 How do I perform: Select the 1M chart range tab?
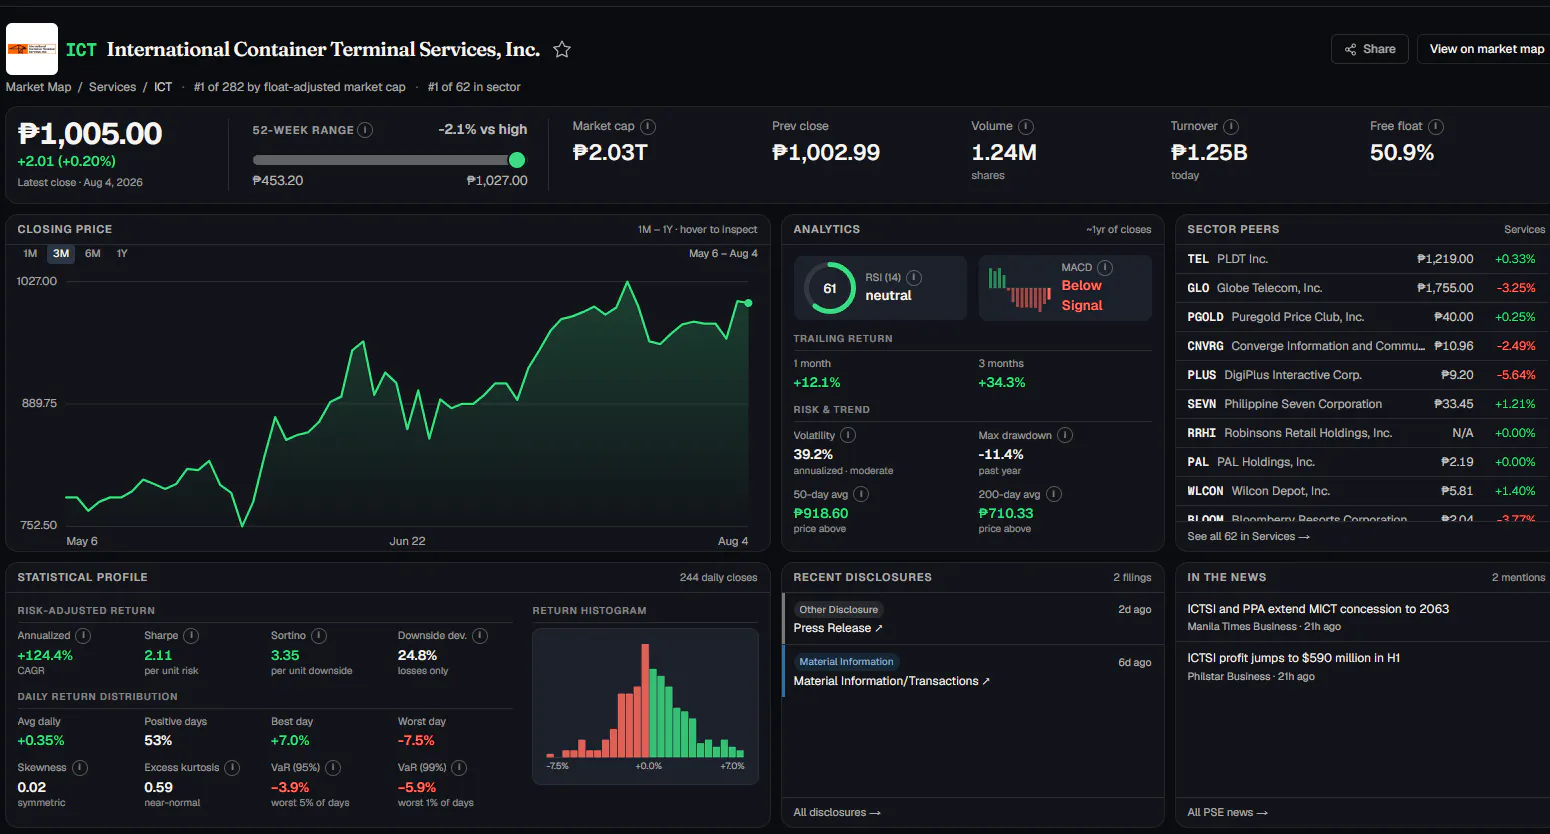coord(30,254)
